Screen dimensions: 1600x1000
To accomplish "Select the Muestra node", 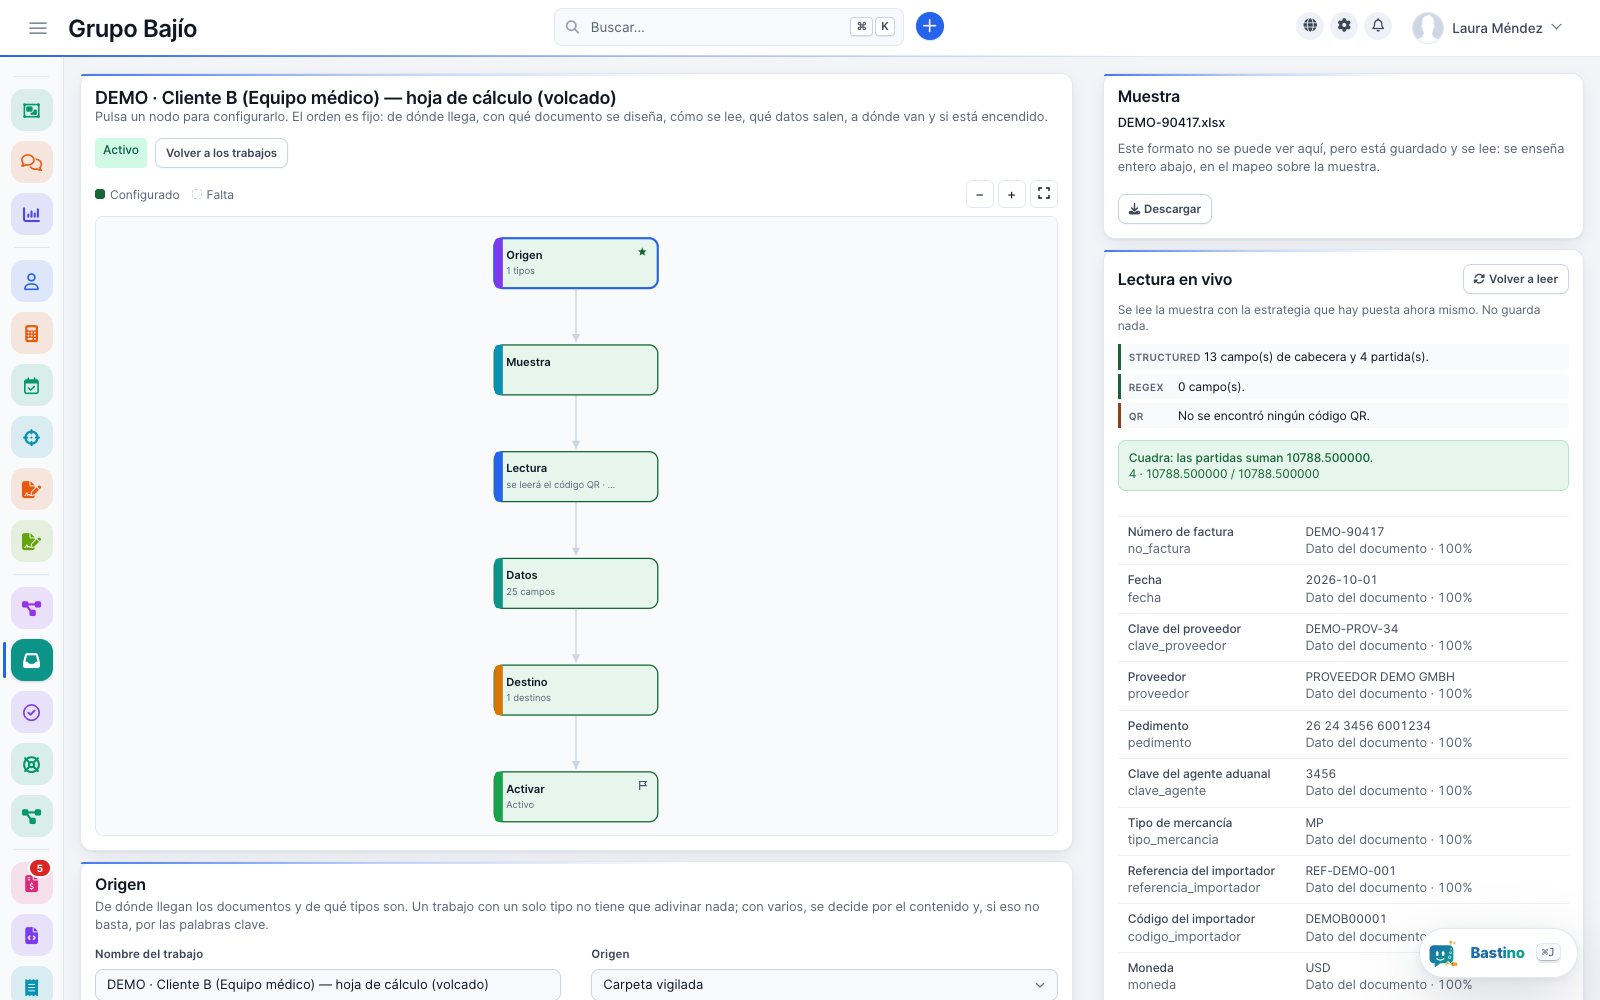I will point(576,370).
